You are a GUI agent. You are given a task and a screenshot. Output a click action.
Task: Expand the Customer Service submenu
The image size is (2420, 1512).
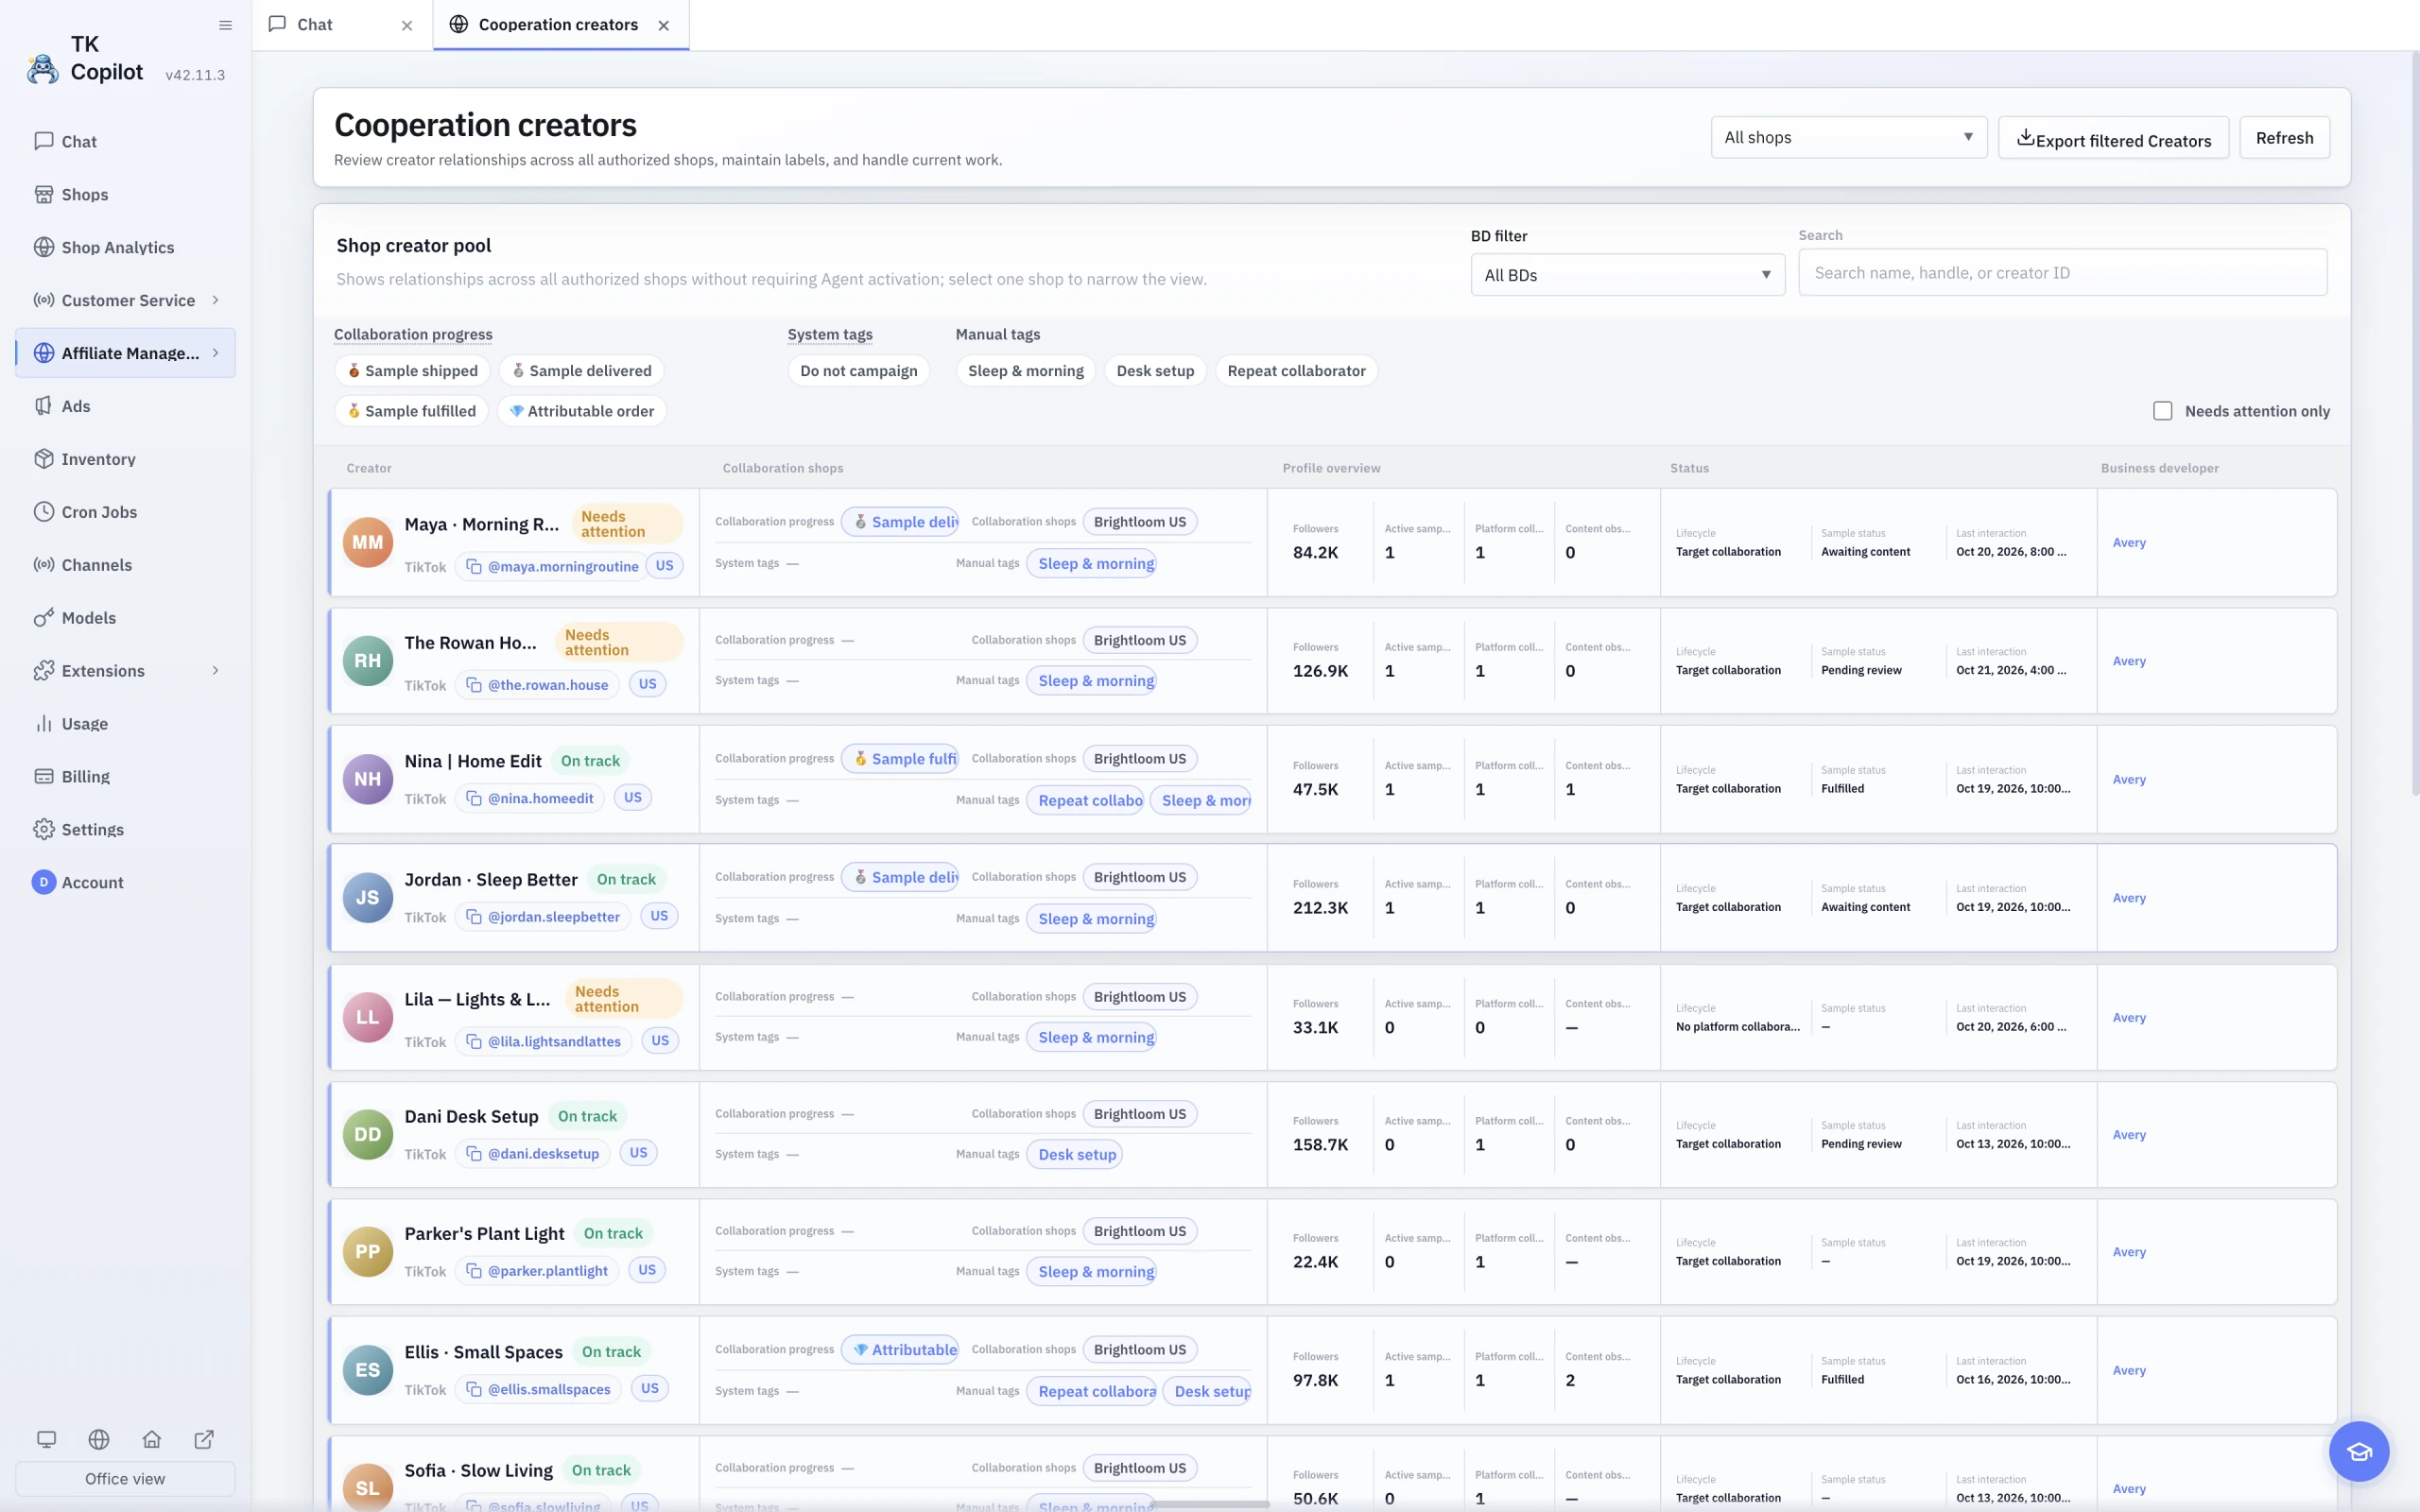(x=215, y=300)
